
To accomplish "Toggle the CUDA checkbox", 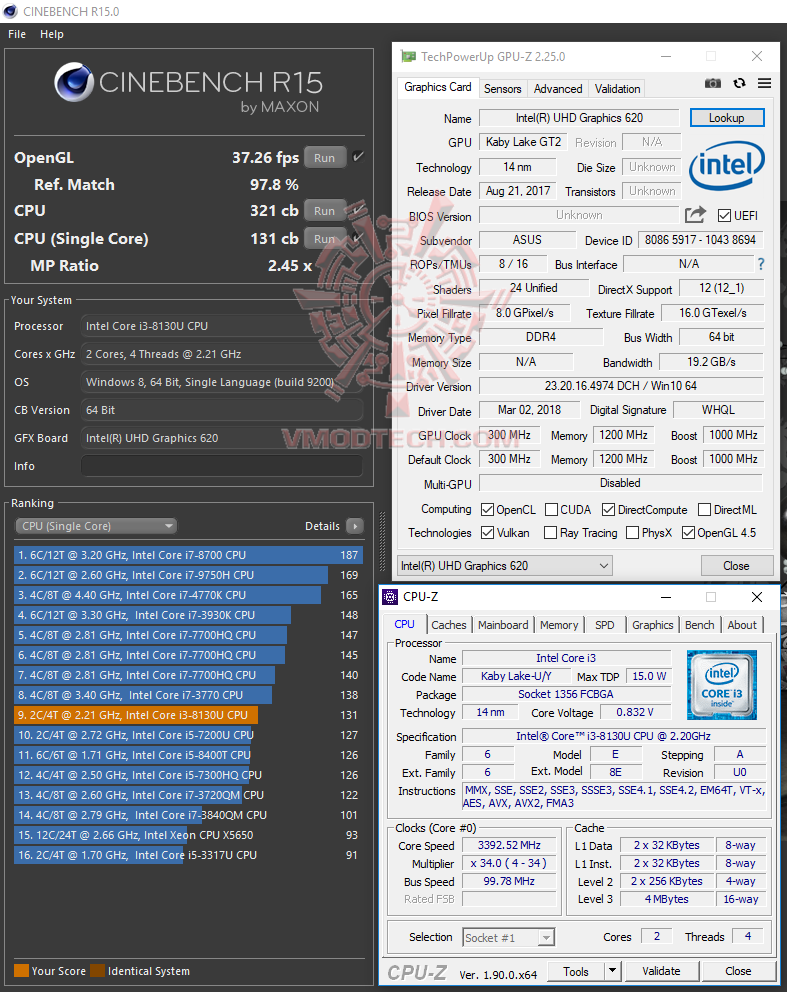I will click(551, 509).
